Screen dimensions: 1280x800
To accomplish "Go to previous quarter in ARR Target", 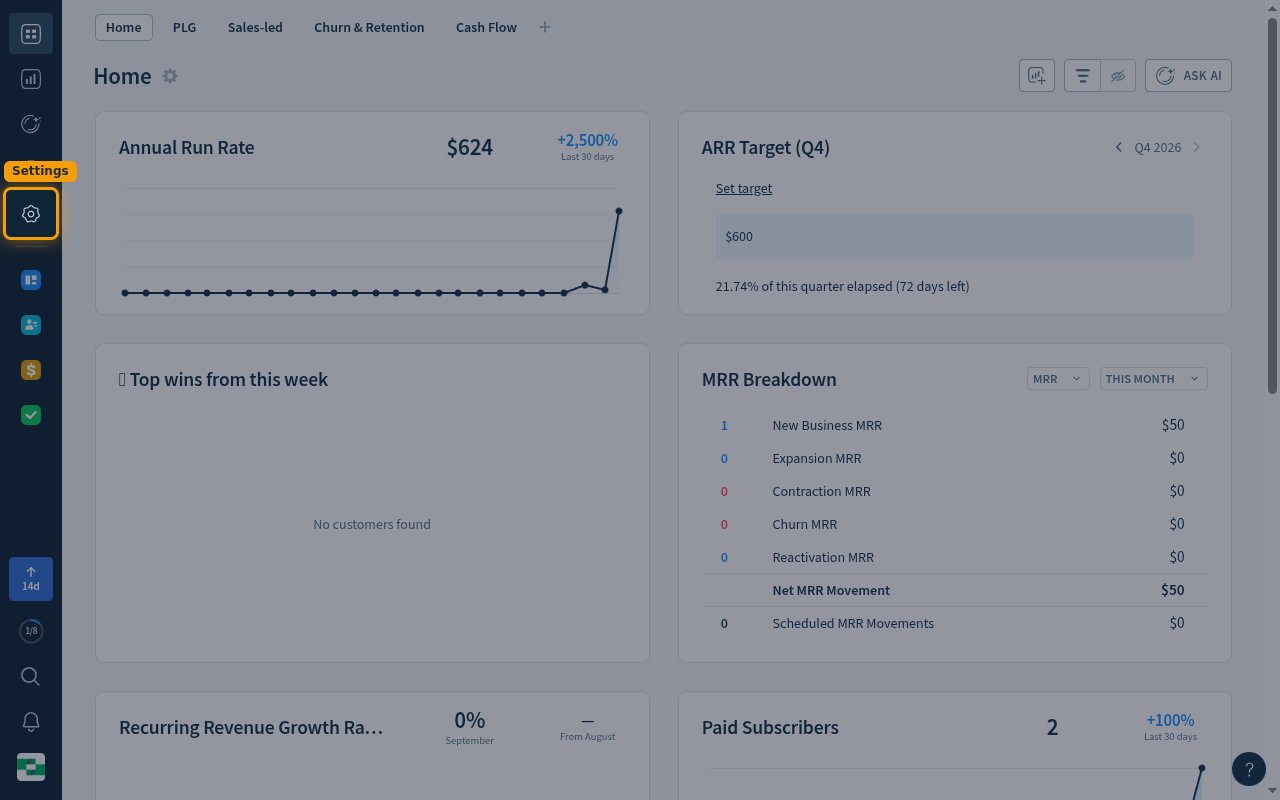I will click(x=1119, y=147).
